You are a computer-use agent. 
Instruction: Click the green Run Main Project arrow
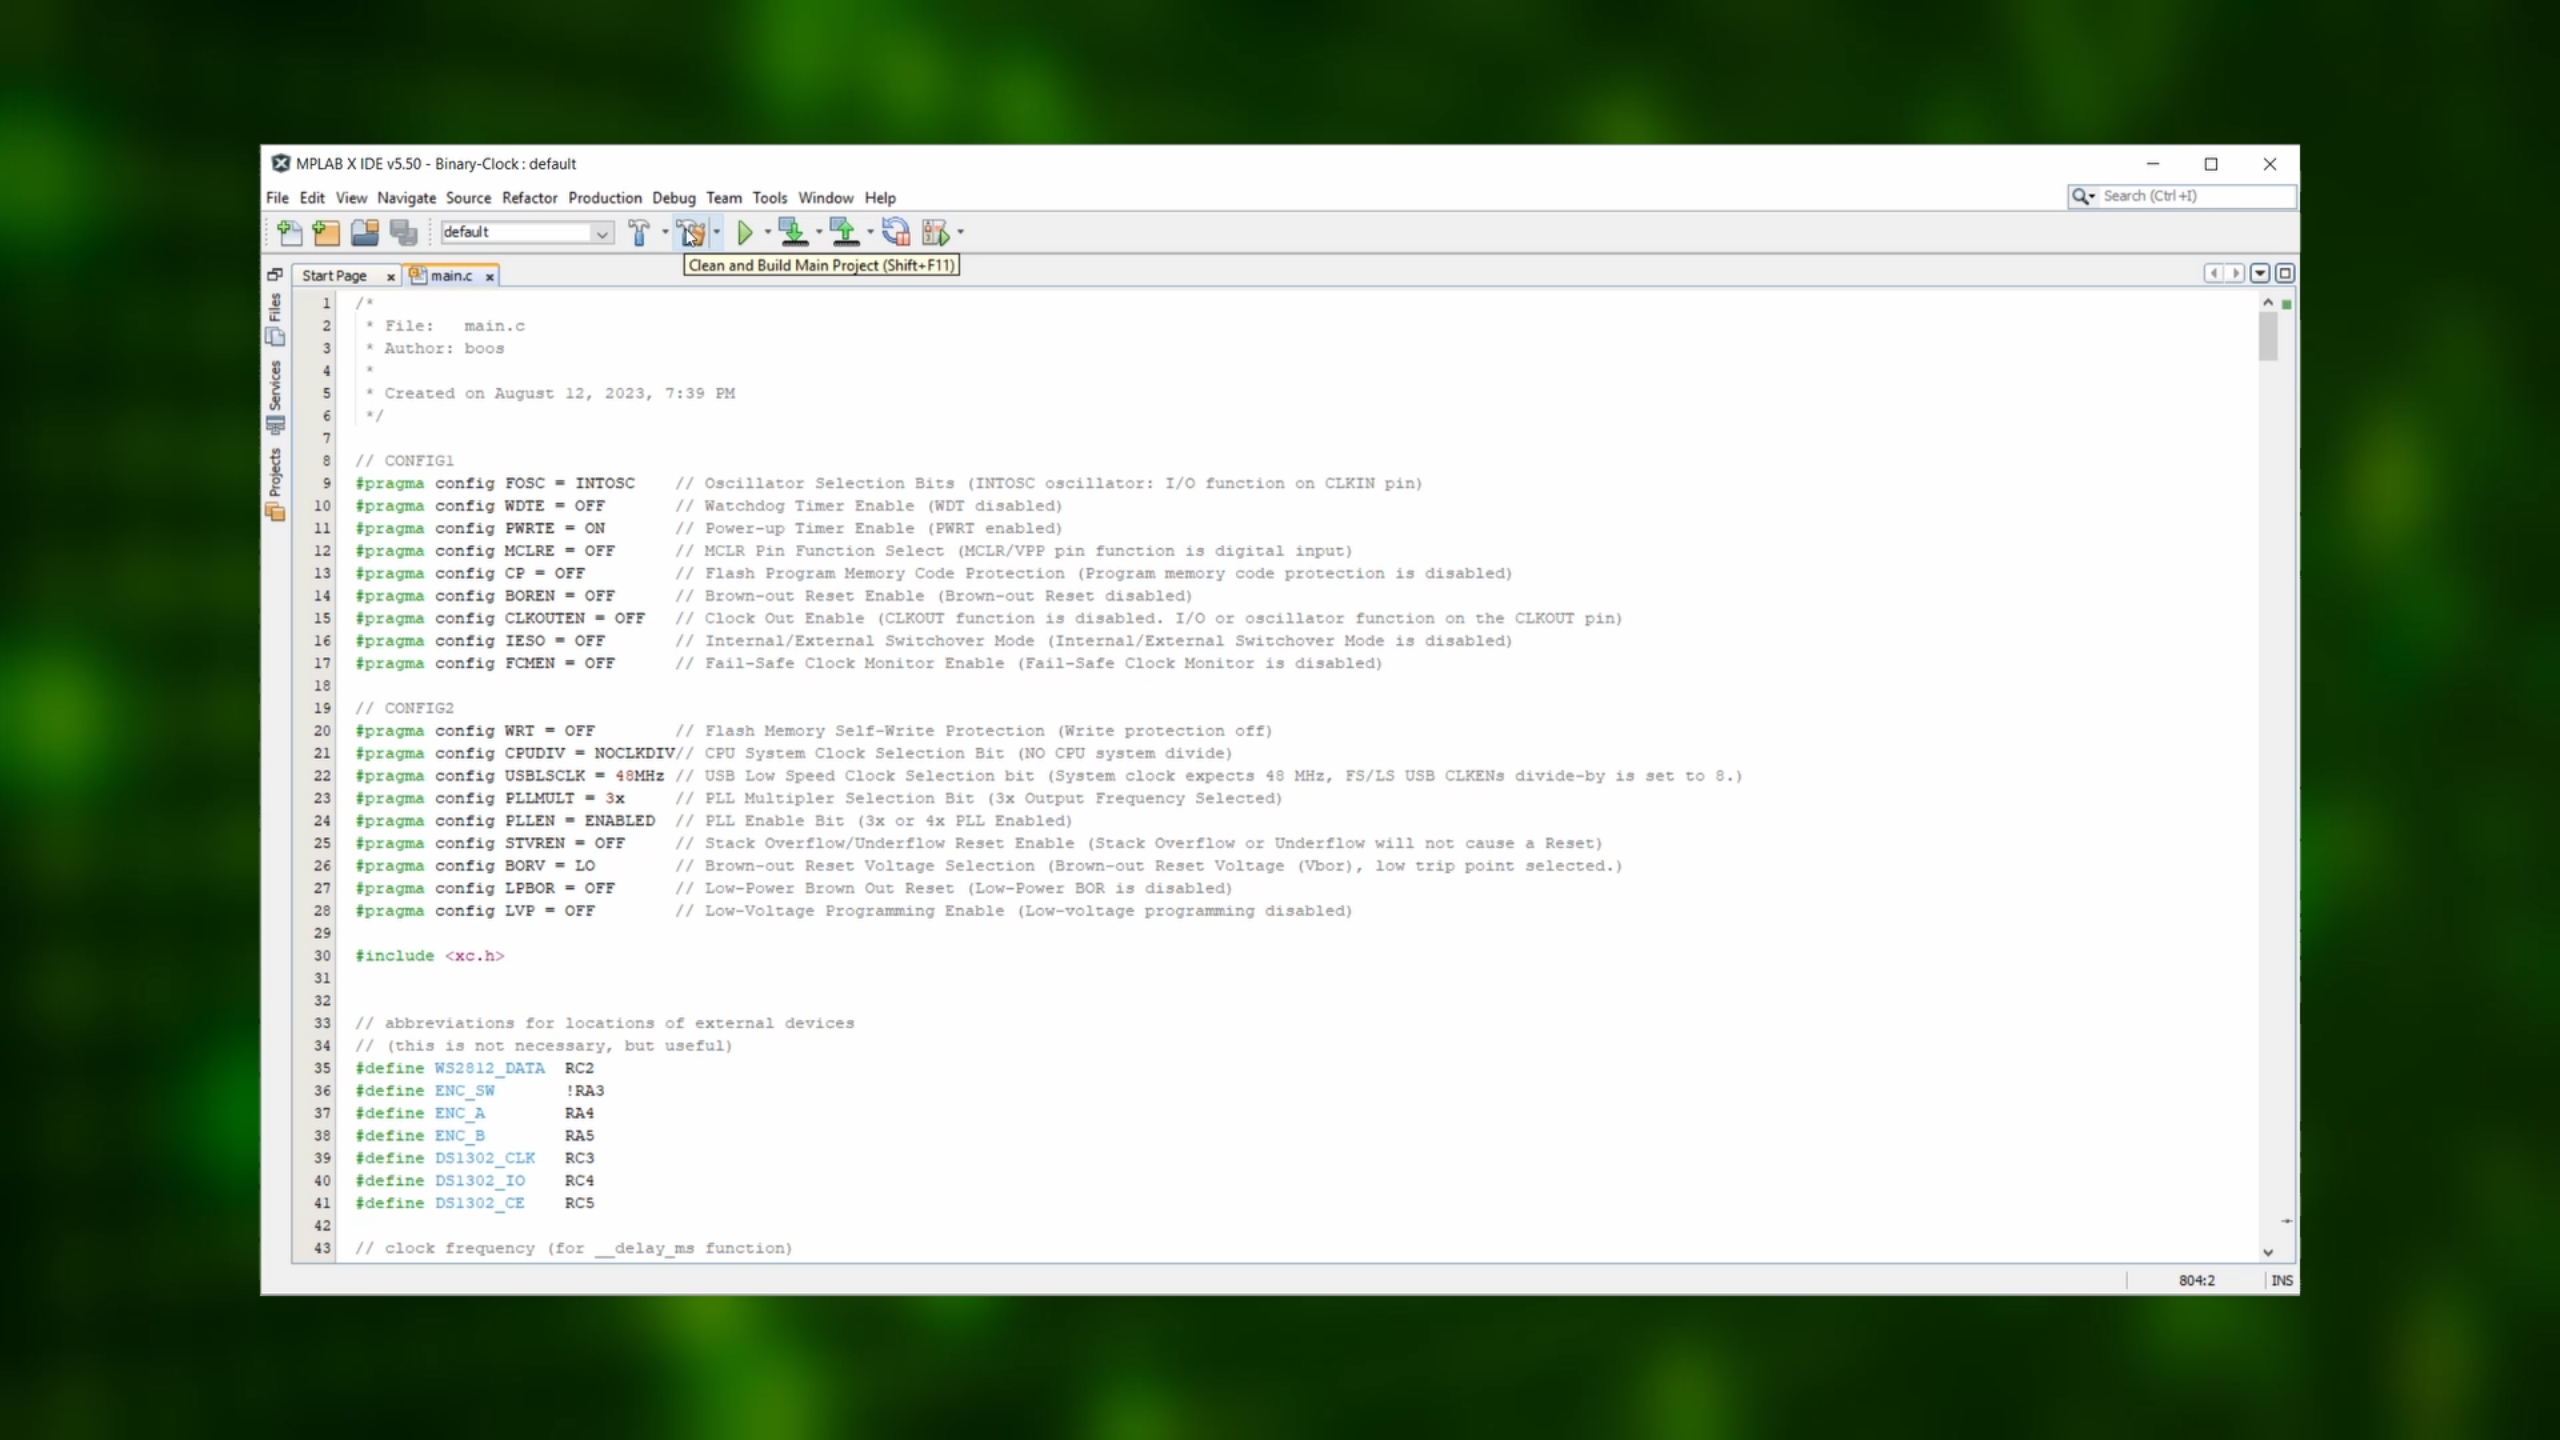click(745, 233)
